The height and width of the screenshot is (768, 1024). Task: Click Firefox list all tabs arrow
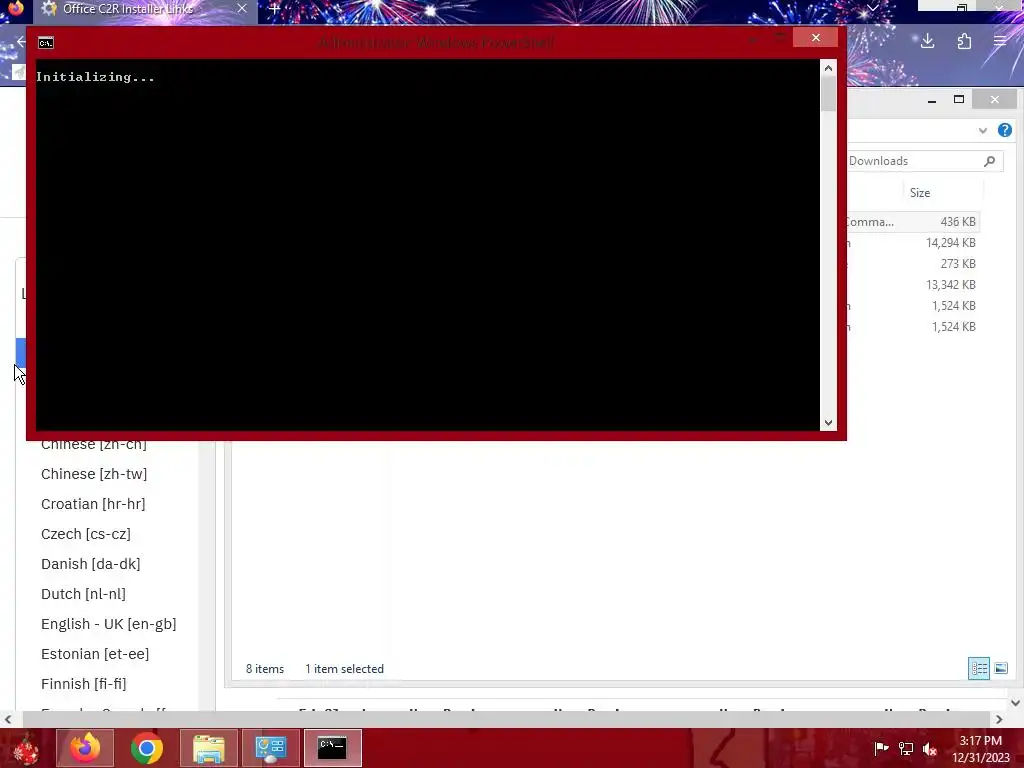(872, 8)
